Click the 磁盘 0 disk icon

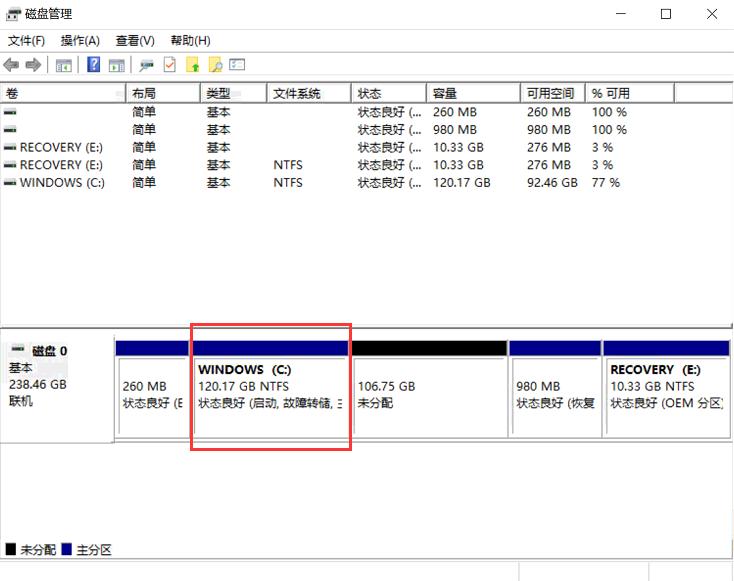coord(18,349)
